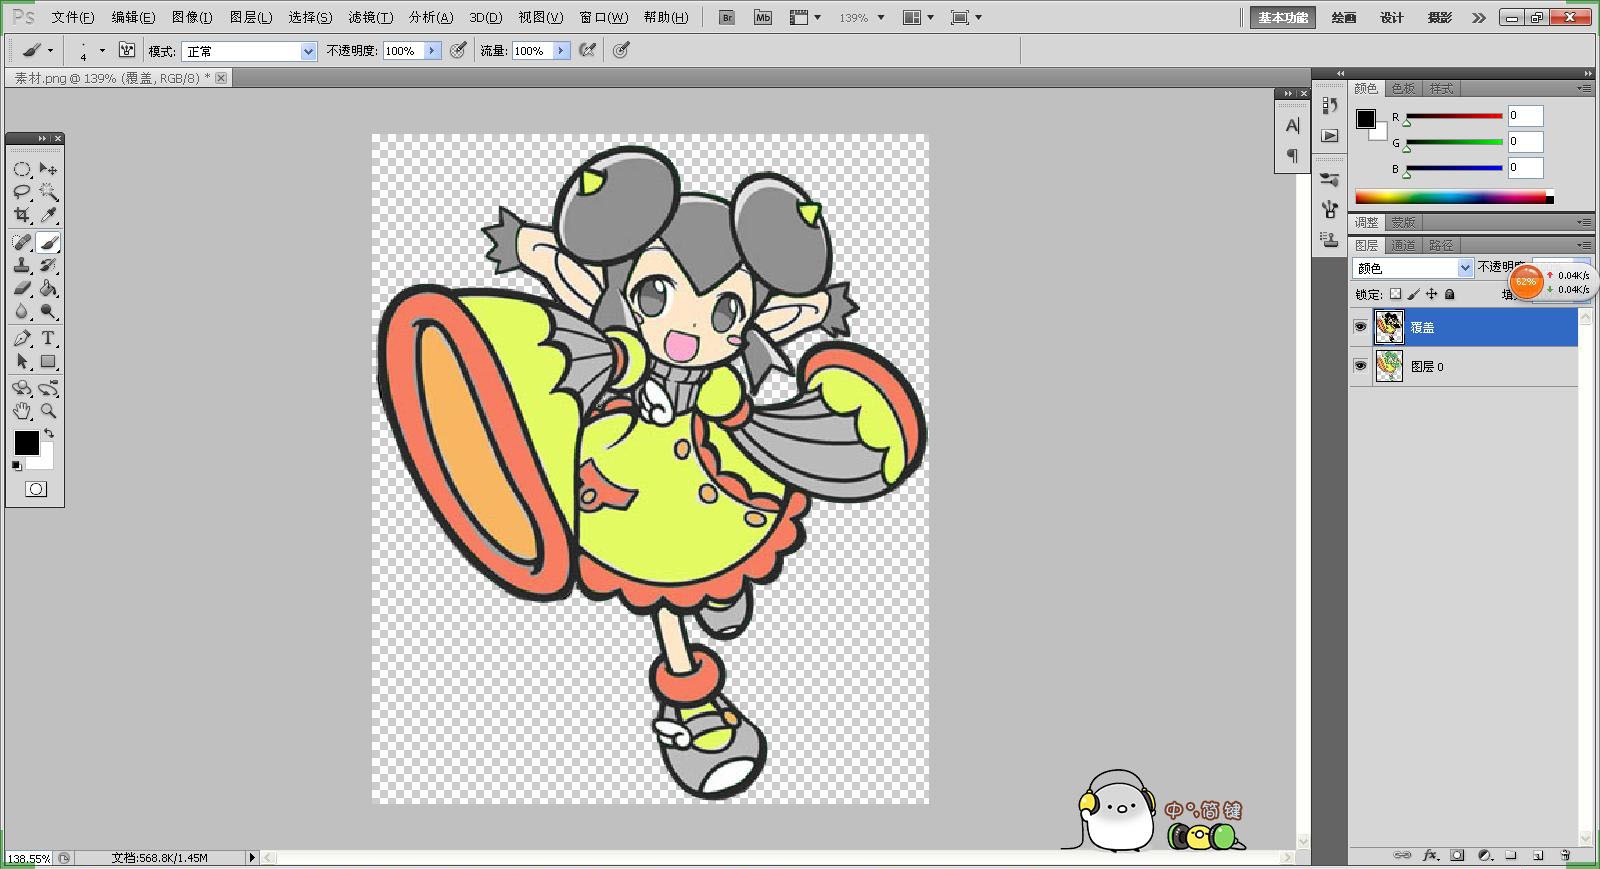Toggle quick mask mode in toolbox
The height and width of the screenshot is (869, 1600).
[36, 489]
